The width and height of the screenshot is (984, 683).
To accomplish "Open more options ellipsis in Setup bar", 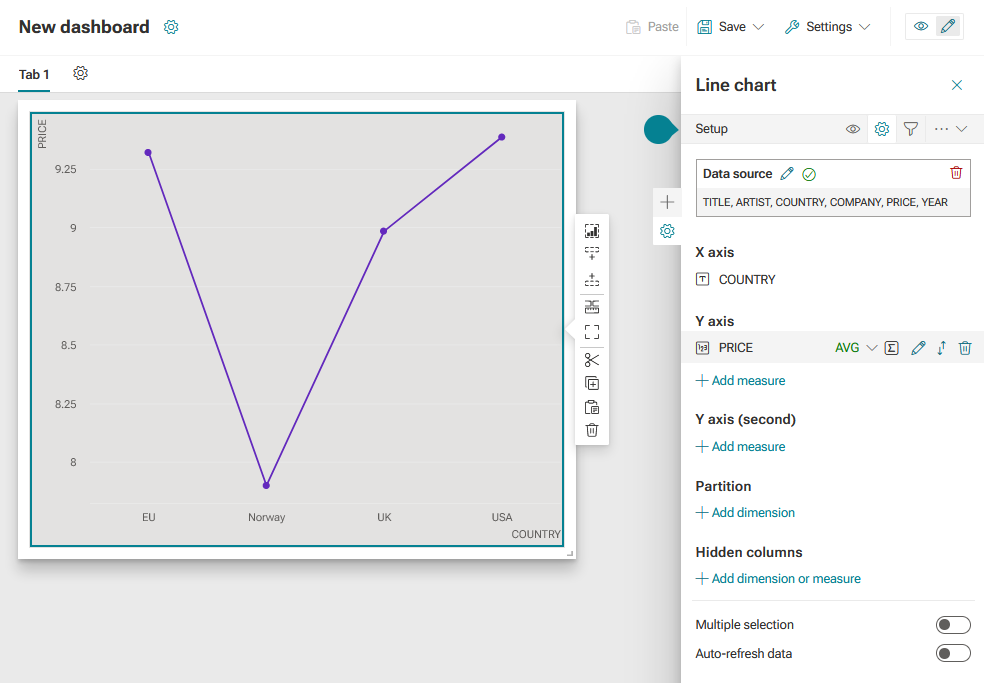I will (x=941, y=129).
